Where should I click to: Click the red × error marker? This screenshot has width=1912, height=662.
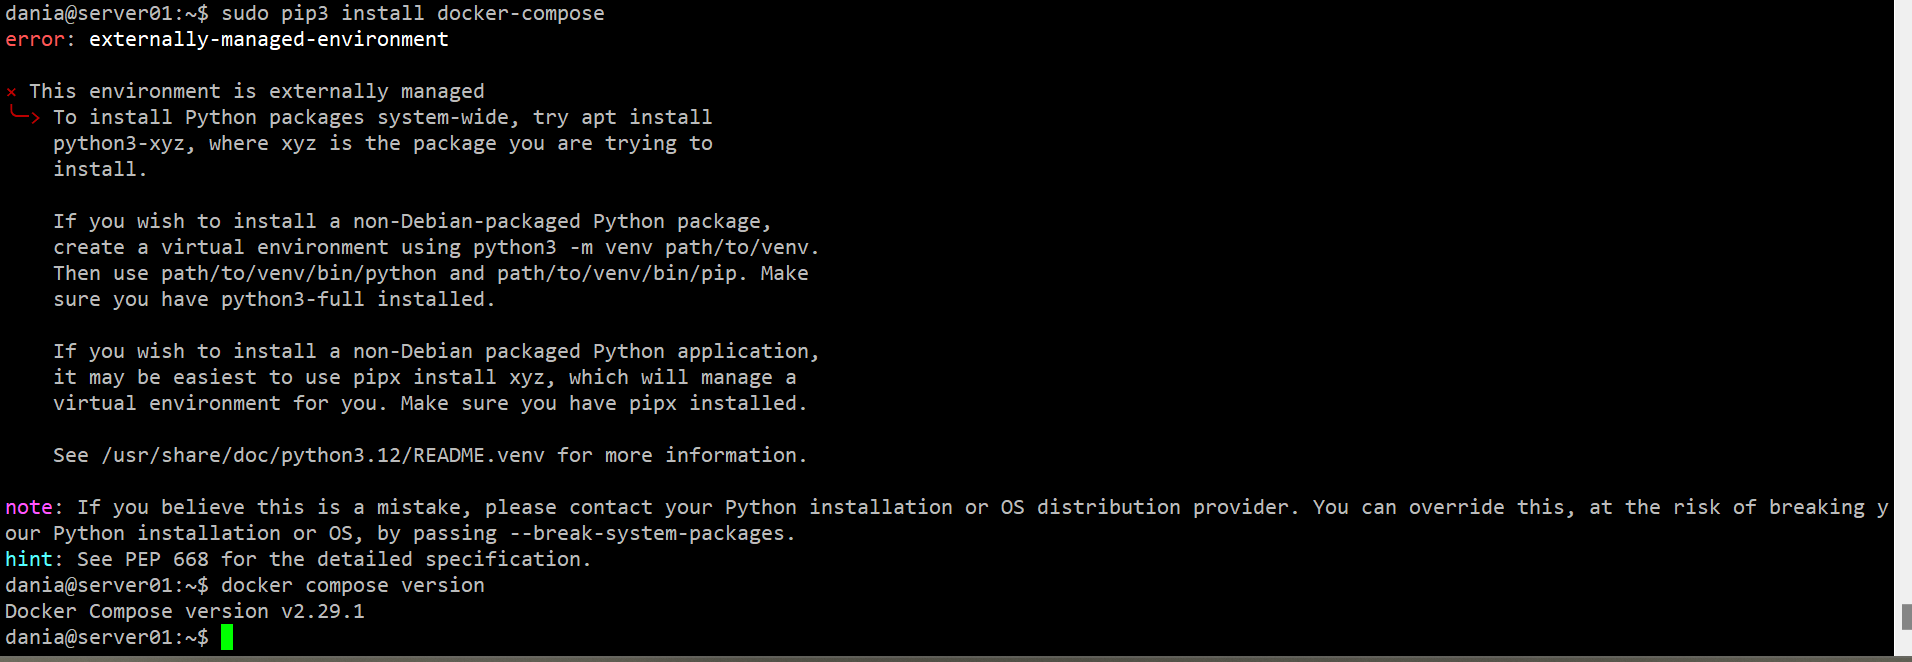click(11, 92)
